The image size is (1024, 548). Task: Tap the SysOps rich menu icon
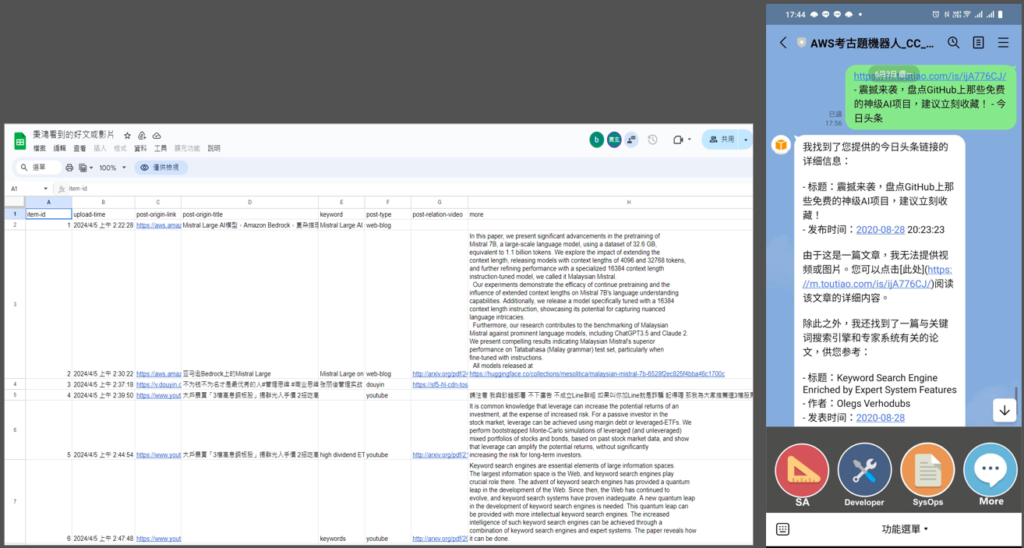pos(927,470)
